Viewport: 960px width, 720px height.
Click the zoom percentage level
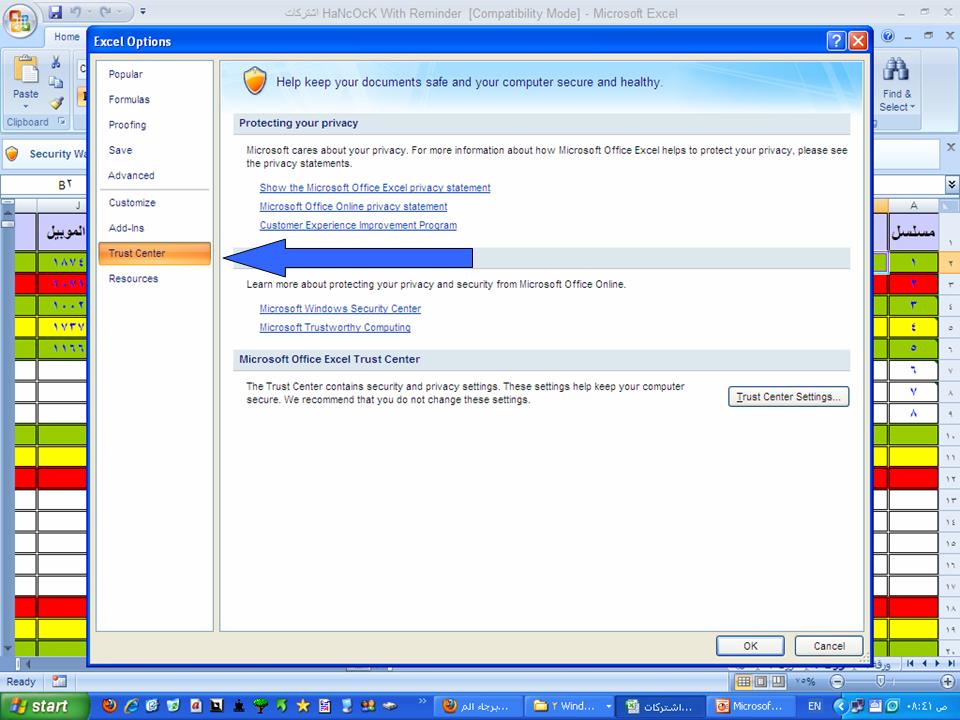pyautogui.click(x=805, y=681)
